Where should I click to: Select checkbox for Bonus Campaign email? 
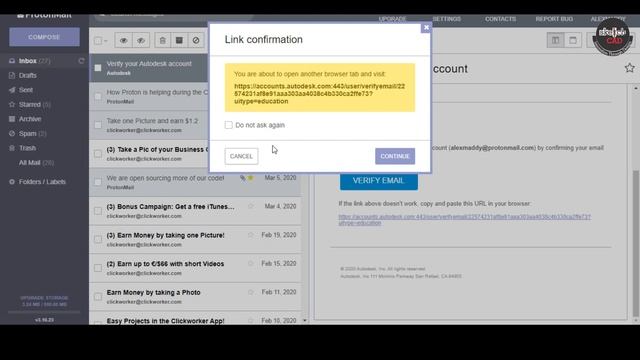coord(98,211)
